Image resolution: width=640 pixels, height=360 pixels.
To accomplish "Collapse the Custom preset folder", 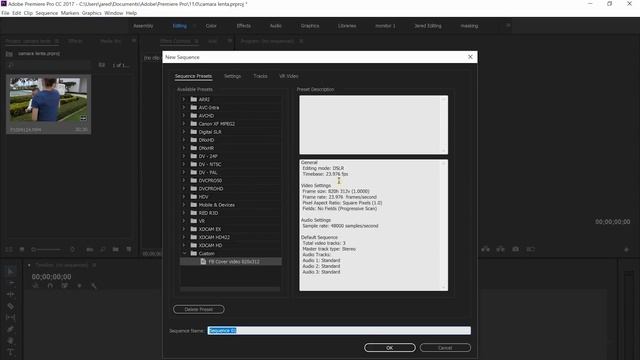I will pos(184,253).
